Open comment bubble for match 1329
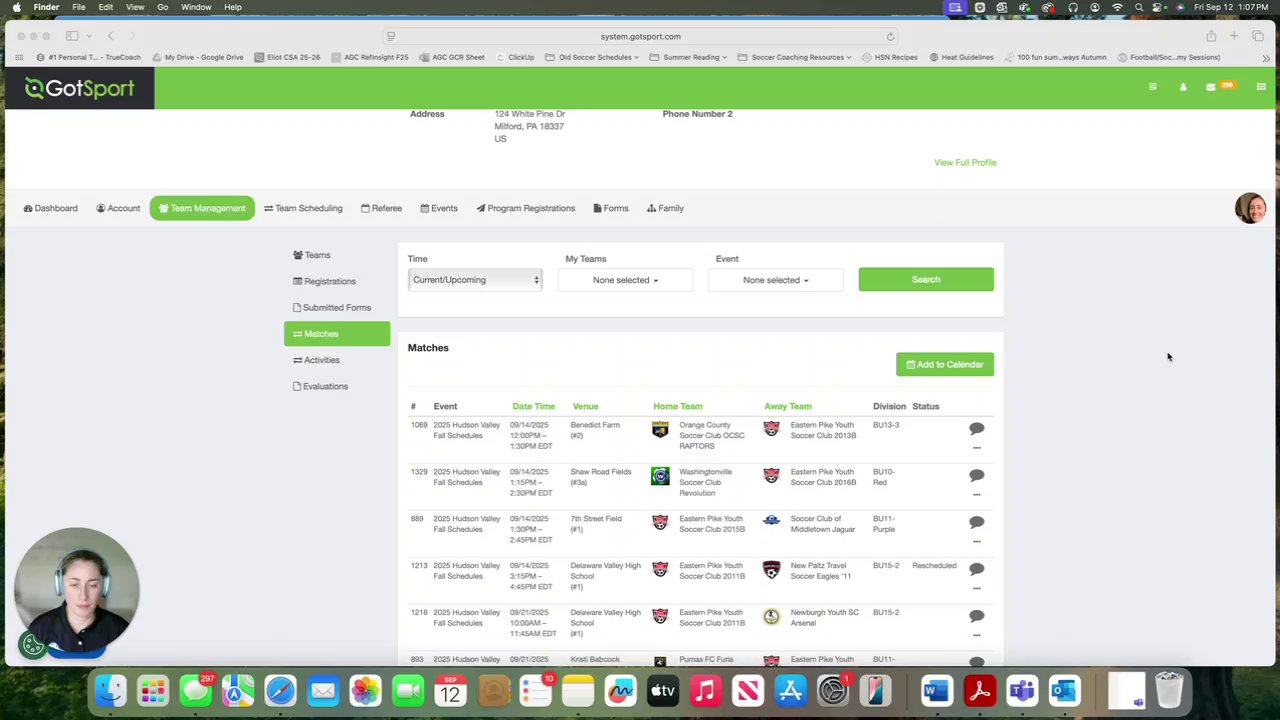 976,475
